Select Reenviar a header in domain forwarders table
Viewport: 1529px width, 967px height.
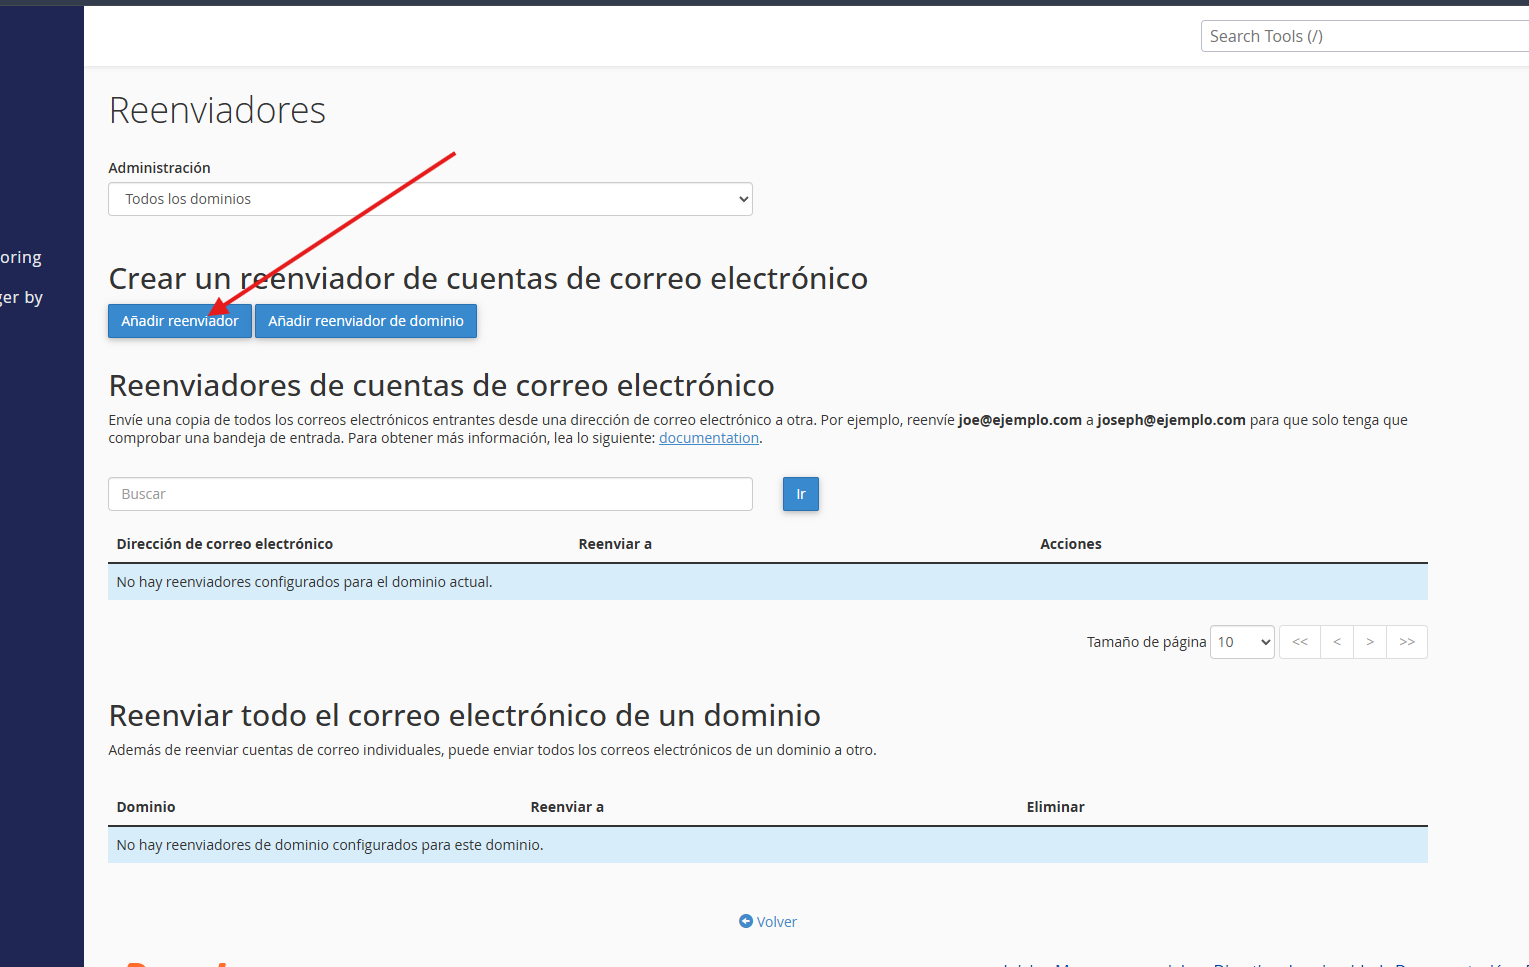click(567, 807)
